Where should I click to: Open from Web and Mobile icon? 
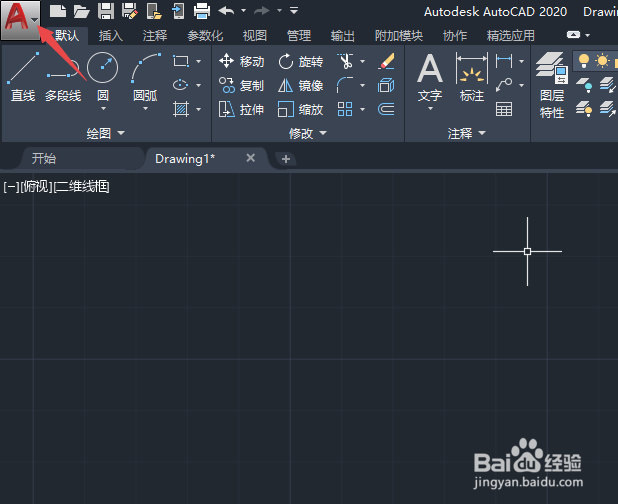(x=154, y=11)
